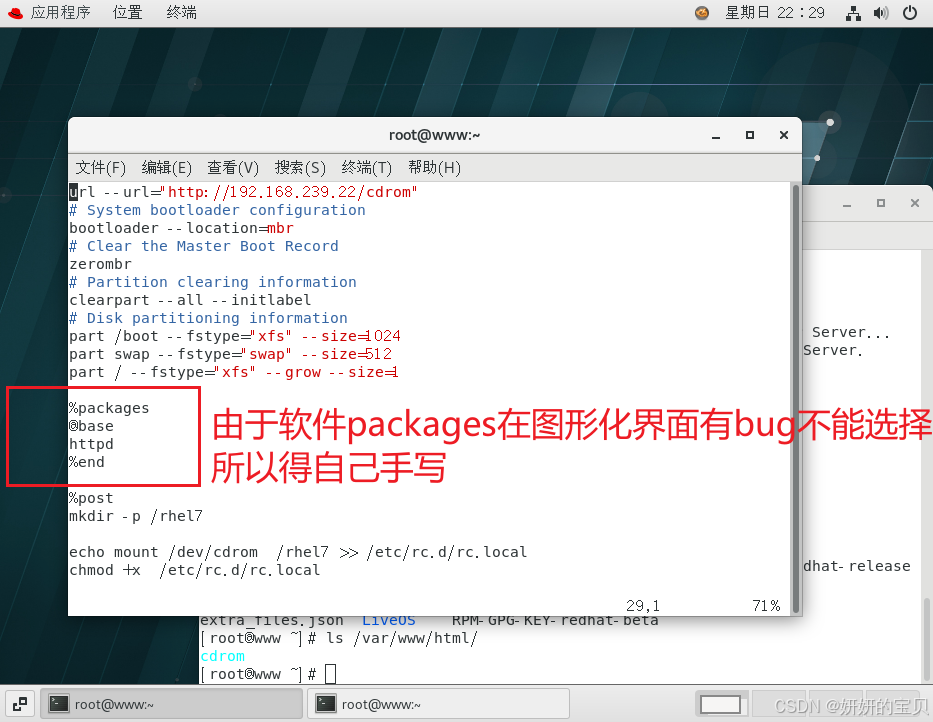Click the '# Clear the Master Boot Record' comment
The width and height of the screenshot is (933, 722).
click(x=203, y=246)
